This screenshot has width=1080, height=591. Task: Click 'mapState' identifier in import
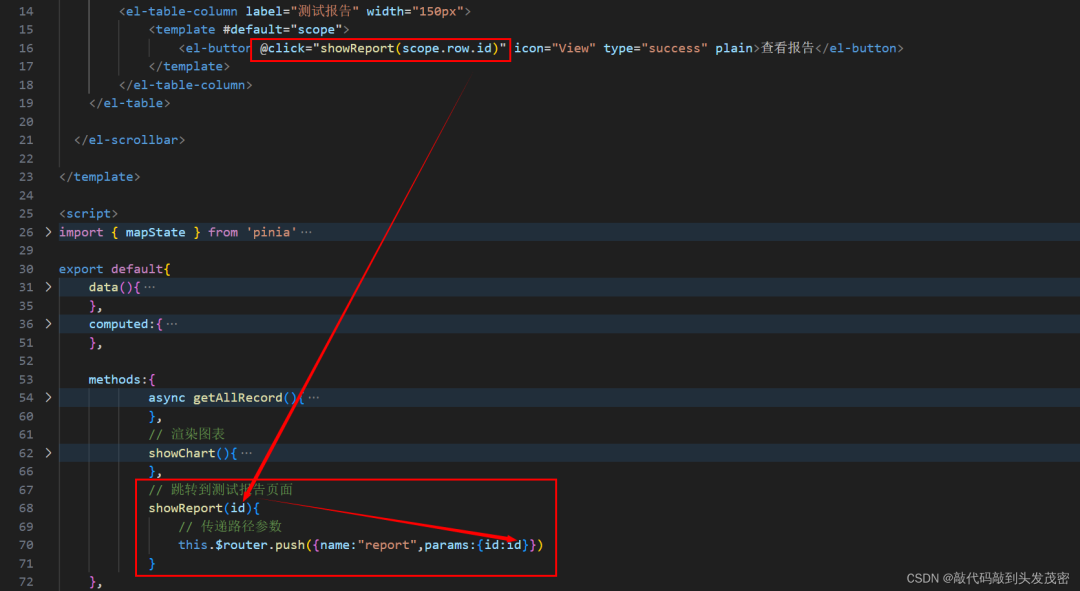[155, 232]
